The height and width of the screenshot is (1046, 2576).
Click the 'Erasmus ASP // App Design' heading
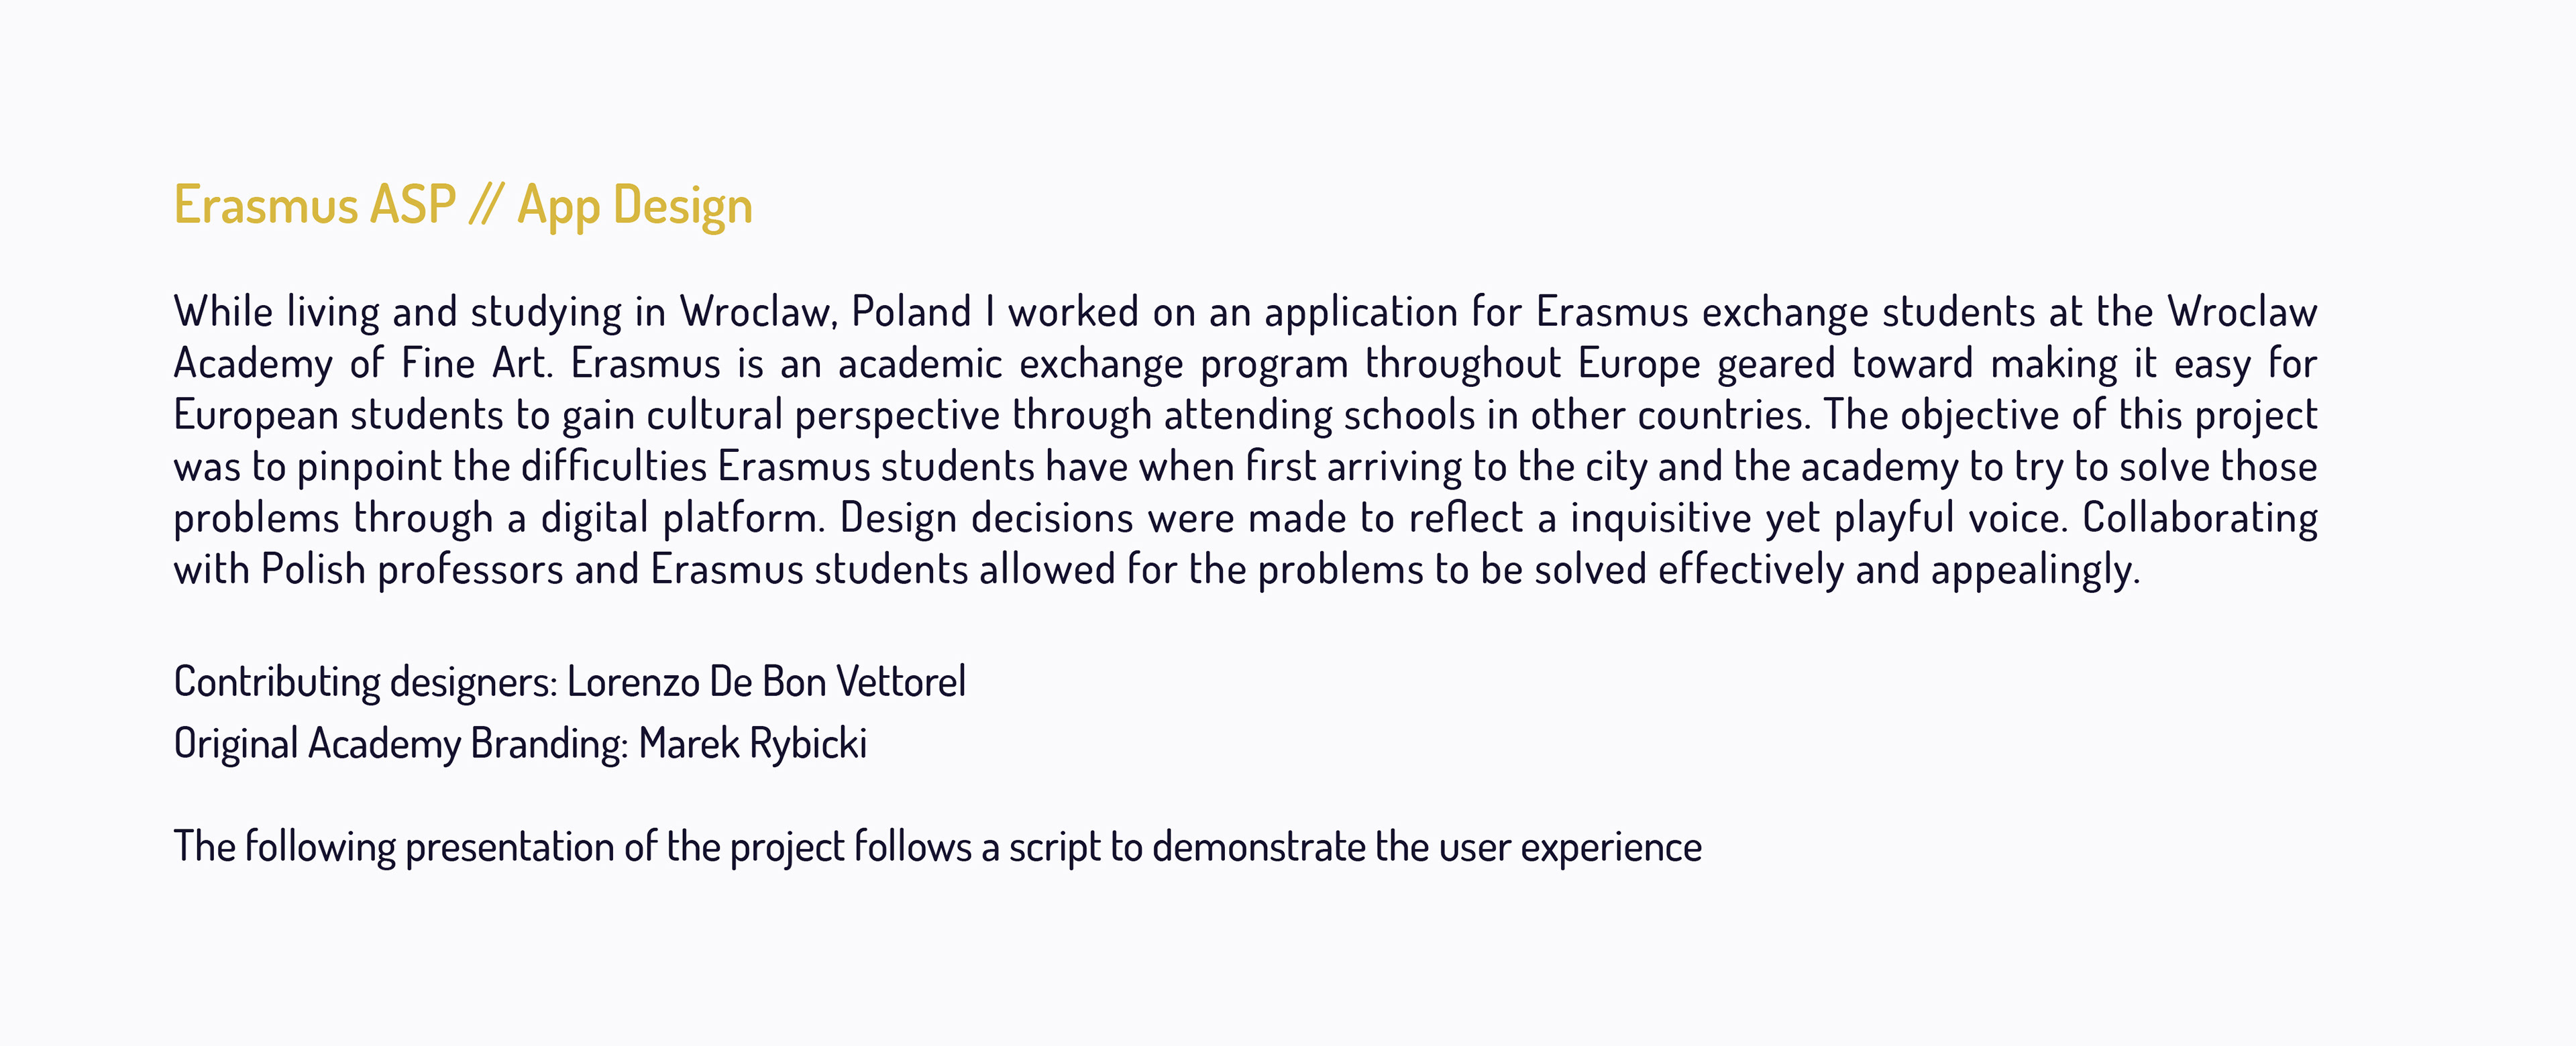(x=463, y=206)
